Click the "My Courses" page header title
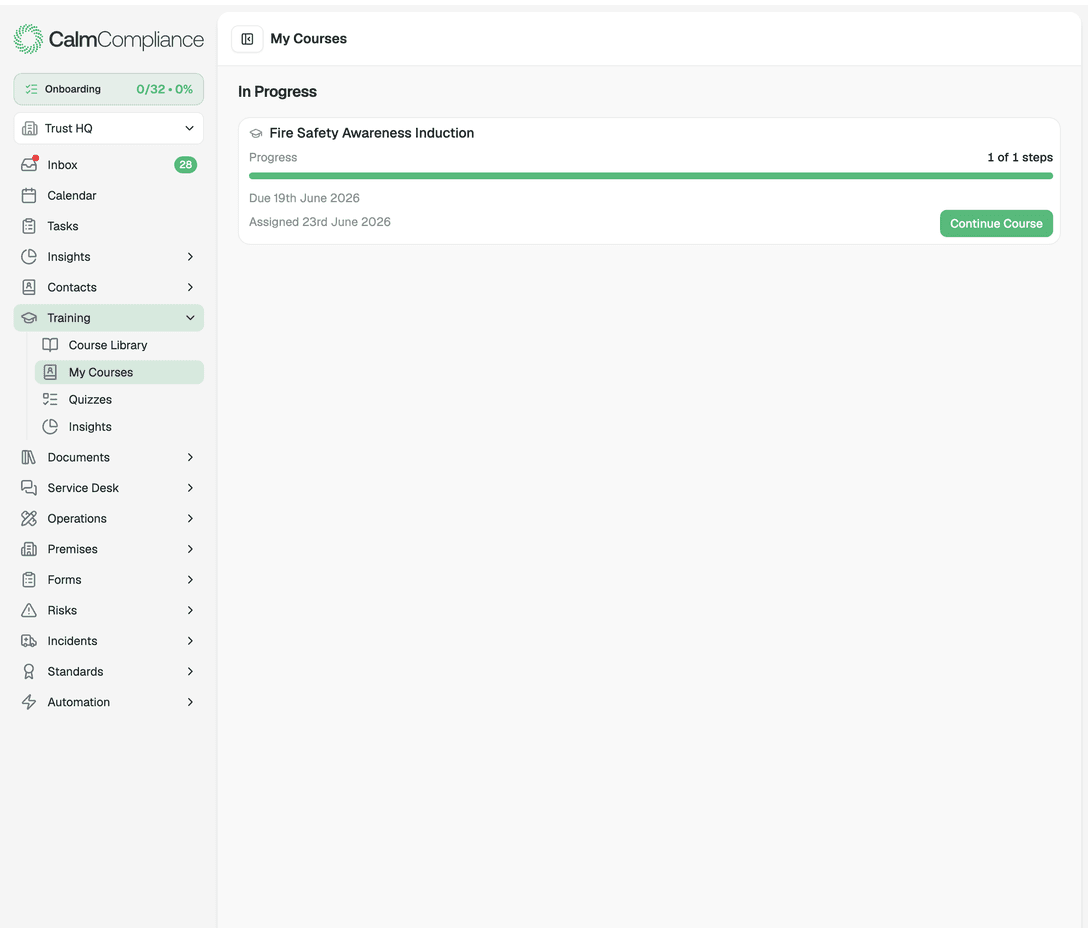Image resolution: width=1088 pixels, height=928 pixels. point(308,39)
